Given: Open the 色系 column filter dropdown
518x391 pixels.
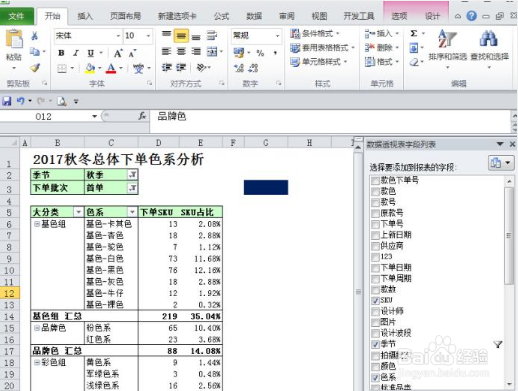Looking at the screenshot, I should [x=132, y=212].
